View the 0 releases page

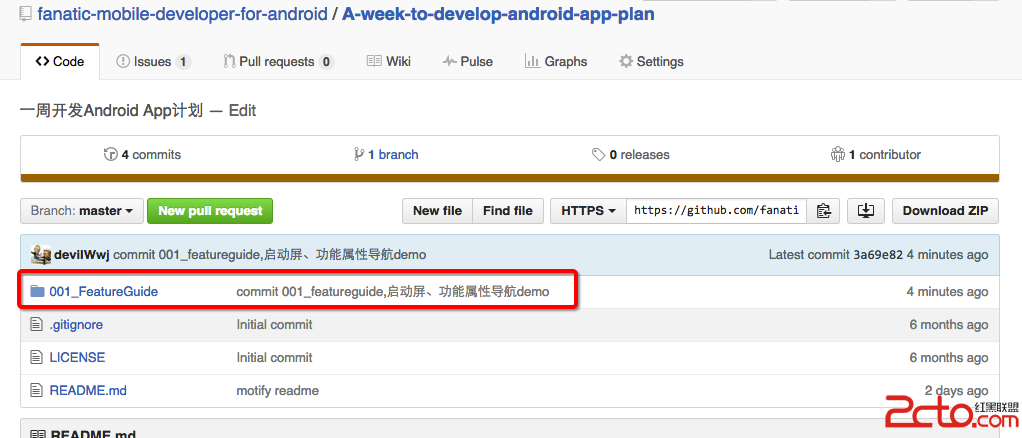click(x=630, y=154)
